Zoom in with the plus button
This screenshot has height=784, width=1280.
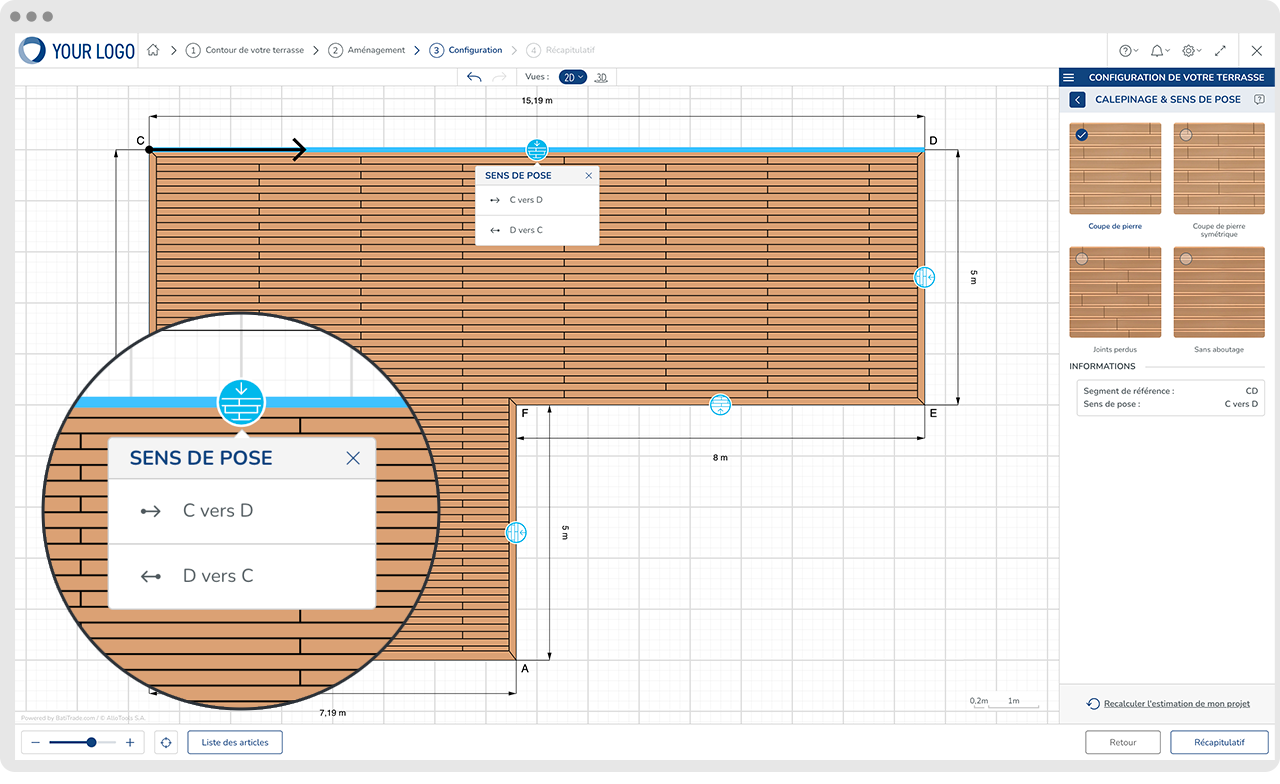130,742
